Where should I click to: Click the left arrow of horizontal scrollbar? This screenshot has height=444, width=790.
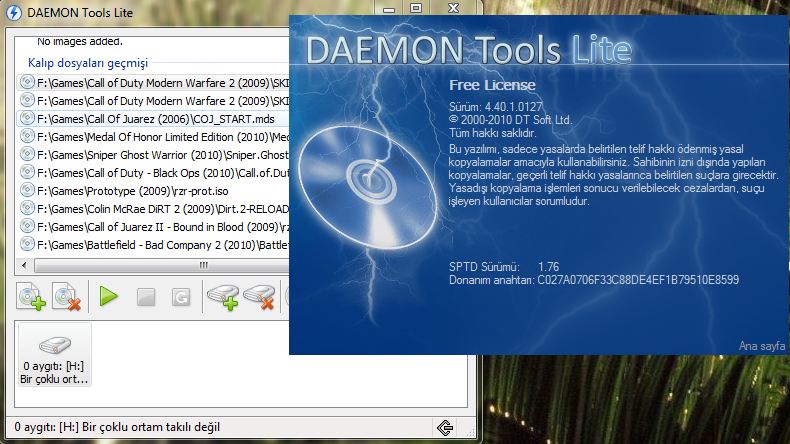24,265
